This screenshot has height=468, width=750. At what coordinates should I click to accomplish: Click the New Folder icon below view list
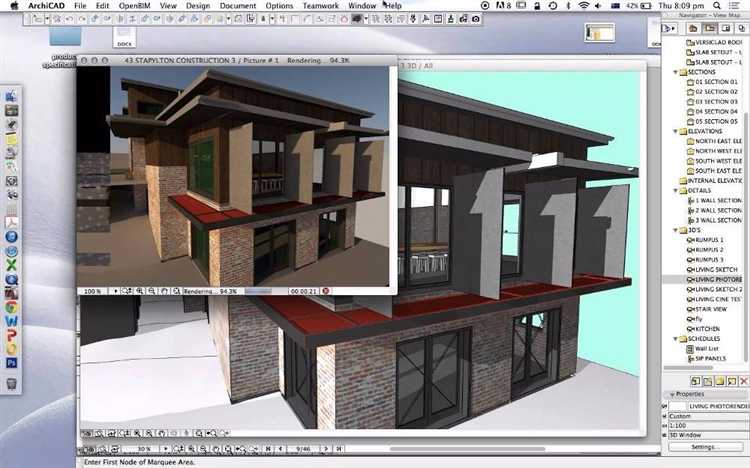pos(719,381)
